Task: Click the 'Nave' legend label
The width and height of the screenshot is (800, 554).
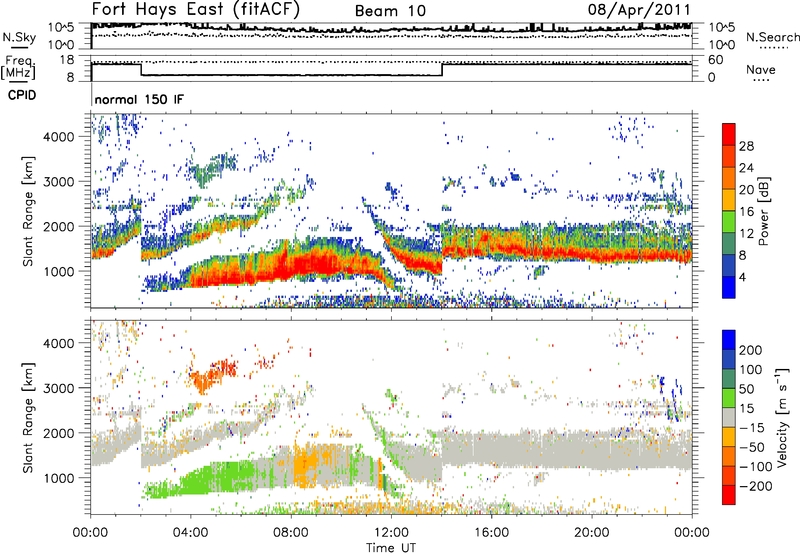Action: [x=761, y=69]
